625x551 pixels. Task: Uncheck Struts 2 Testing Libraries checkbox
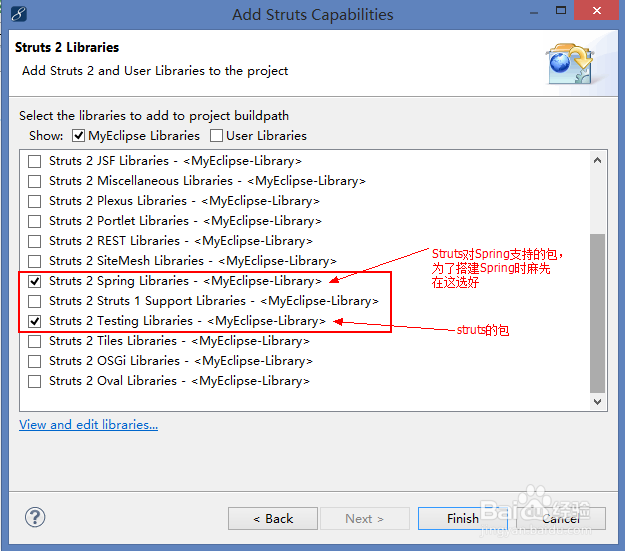pyautogui.click(x=35, y=321)
